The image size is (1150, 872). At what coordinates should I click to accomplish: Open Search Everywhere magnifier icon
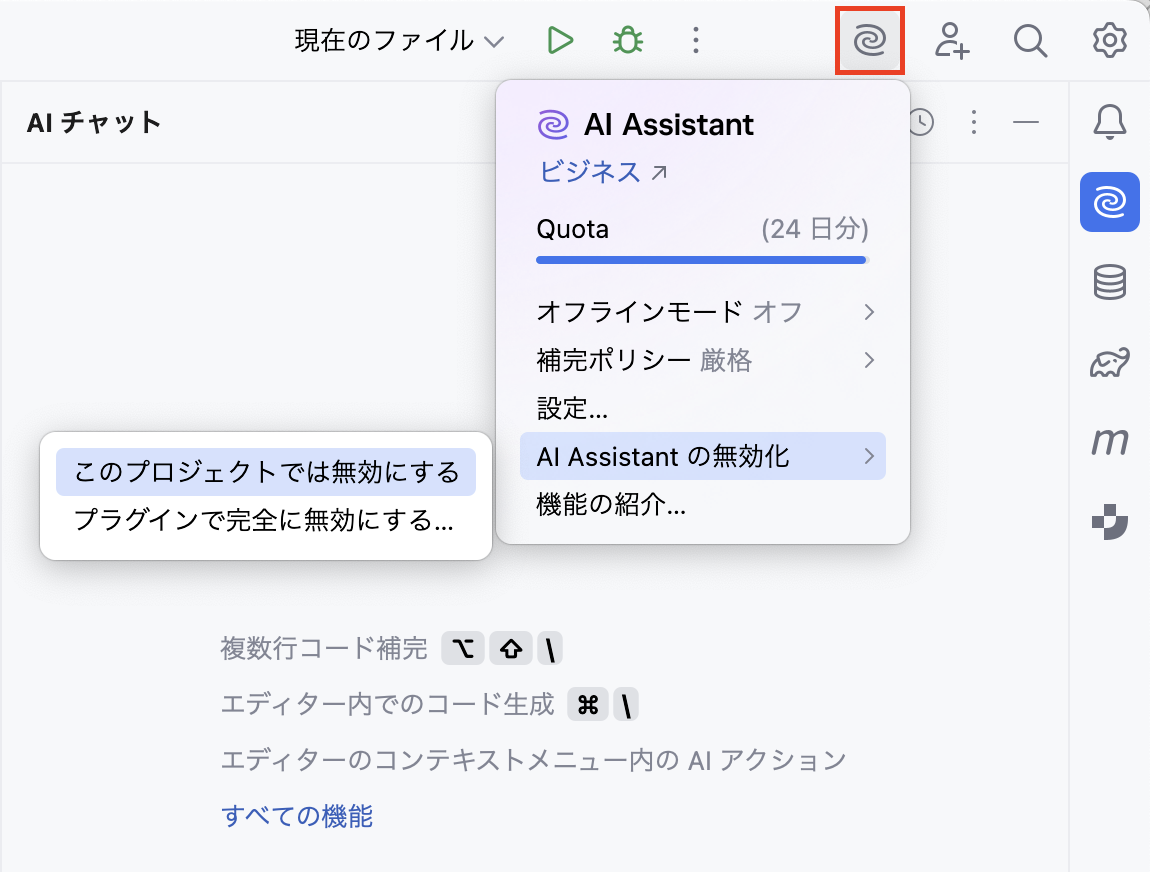pos(1030,40)
